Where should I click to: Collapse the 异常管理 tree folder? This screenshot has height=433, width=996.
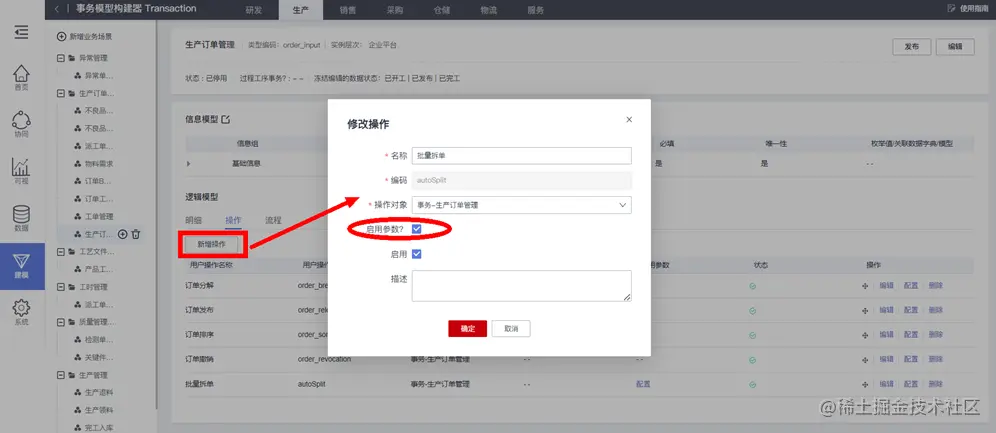[x=61, y=58]
